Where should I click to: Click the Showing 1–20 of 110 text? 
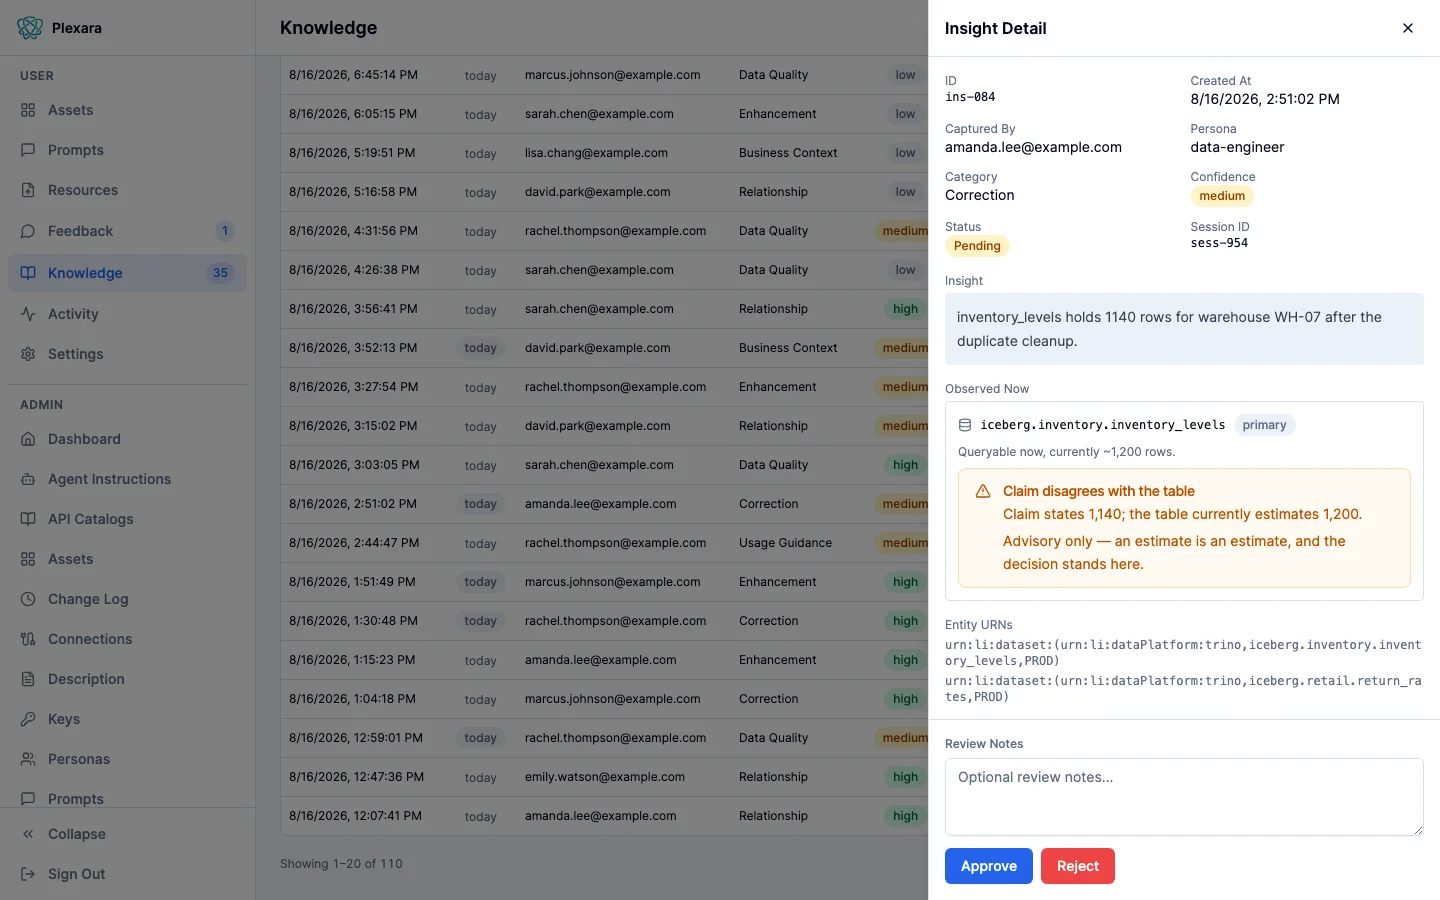click(341, 864)
